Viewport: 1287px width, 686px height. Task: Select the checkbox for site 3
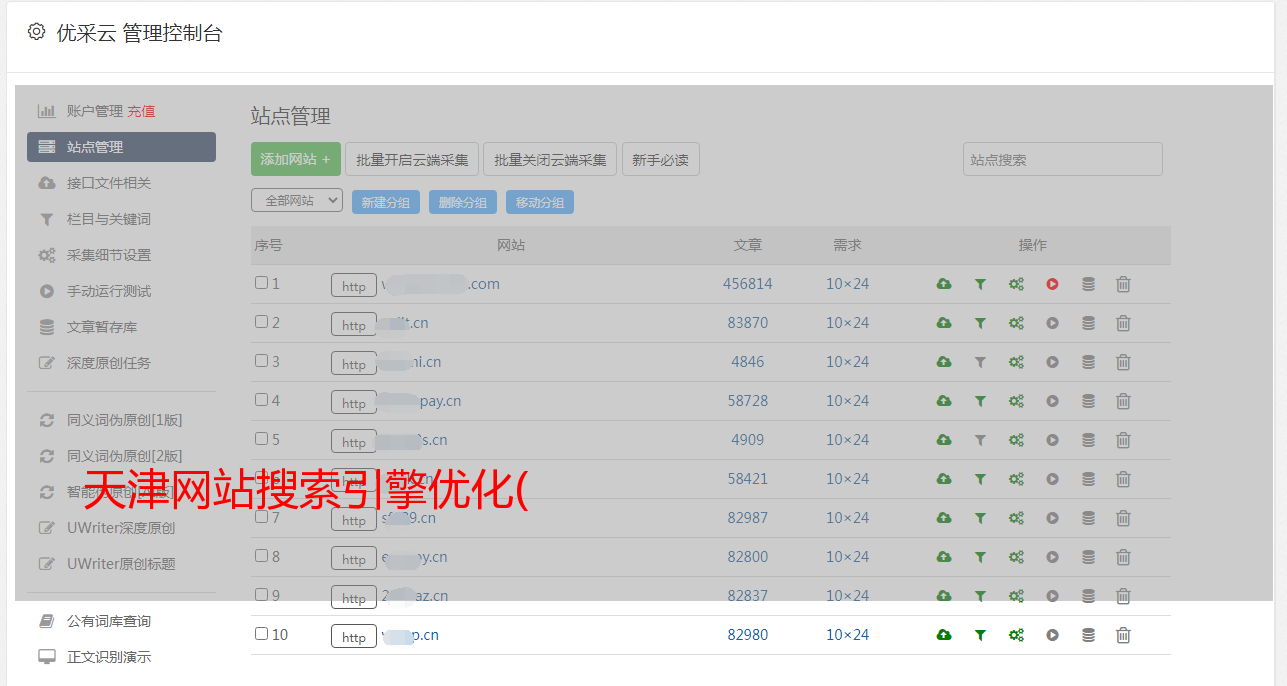[x=261, y=361]
